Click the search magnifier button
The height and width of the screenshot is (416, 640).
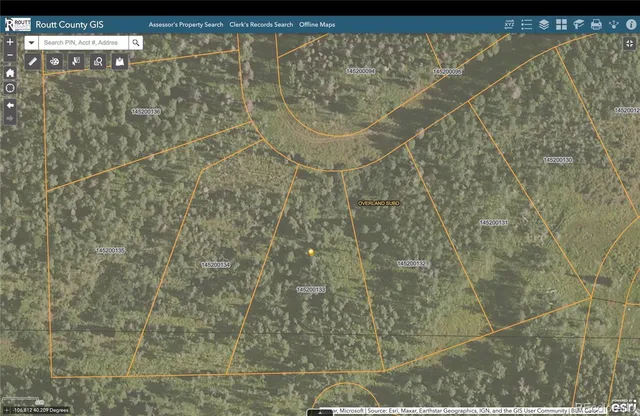(135, 43)
